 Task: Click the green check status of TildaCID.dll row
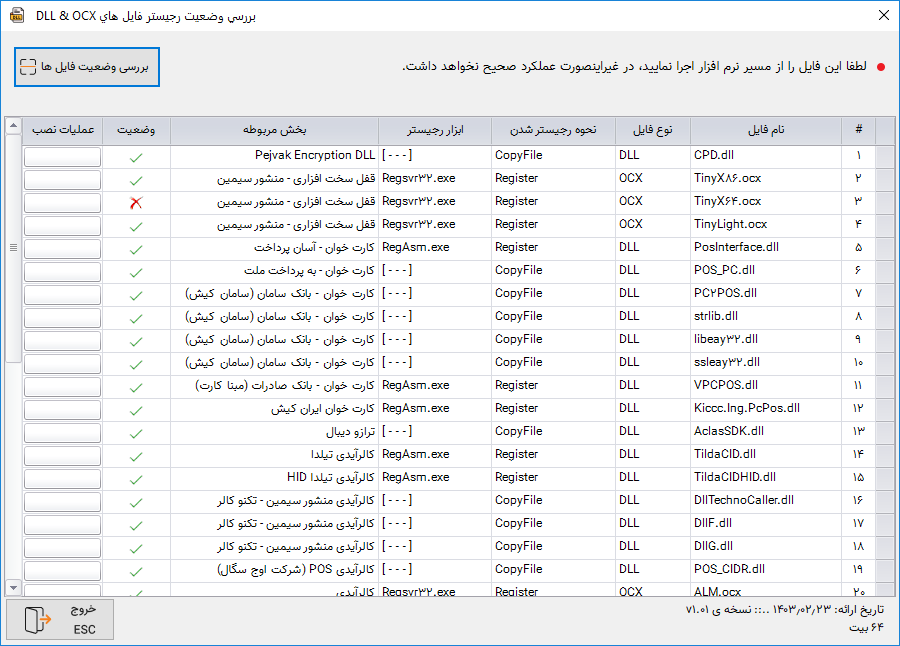point(136,455)
